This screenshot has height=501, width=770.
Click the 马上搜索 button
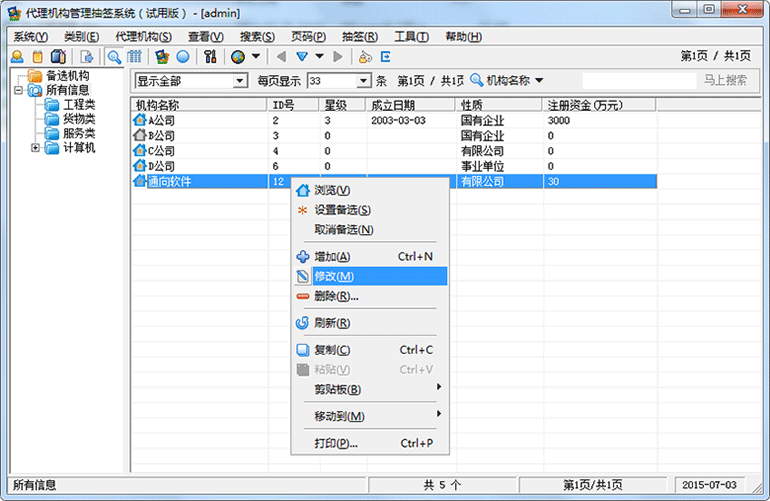725,80
